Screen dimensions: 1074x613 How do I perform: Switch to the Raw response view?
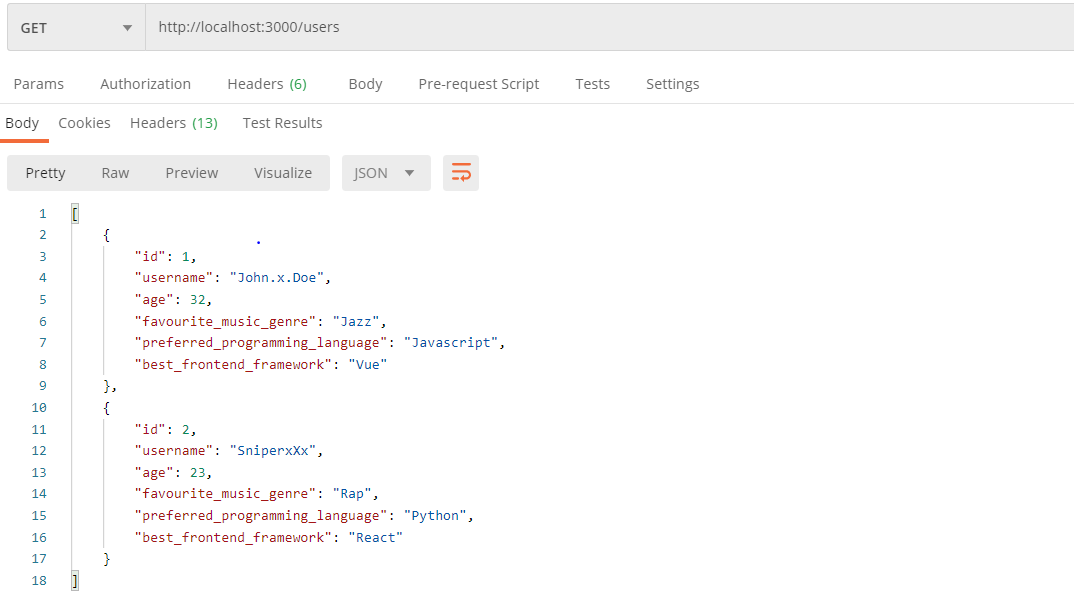(114, 172)
